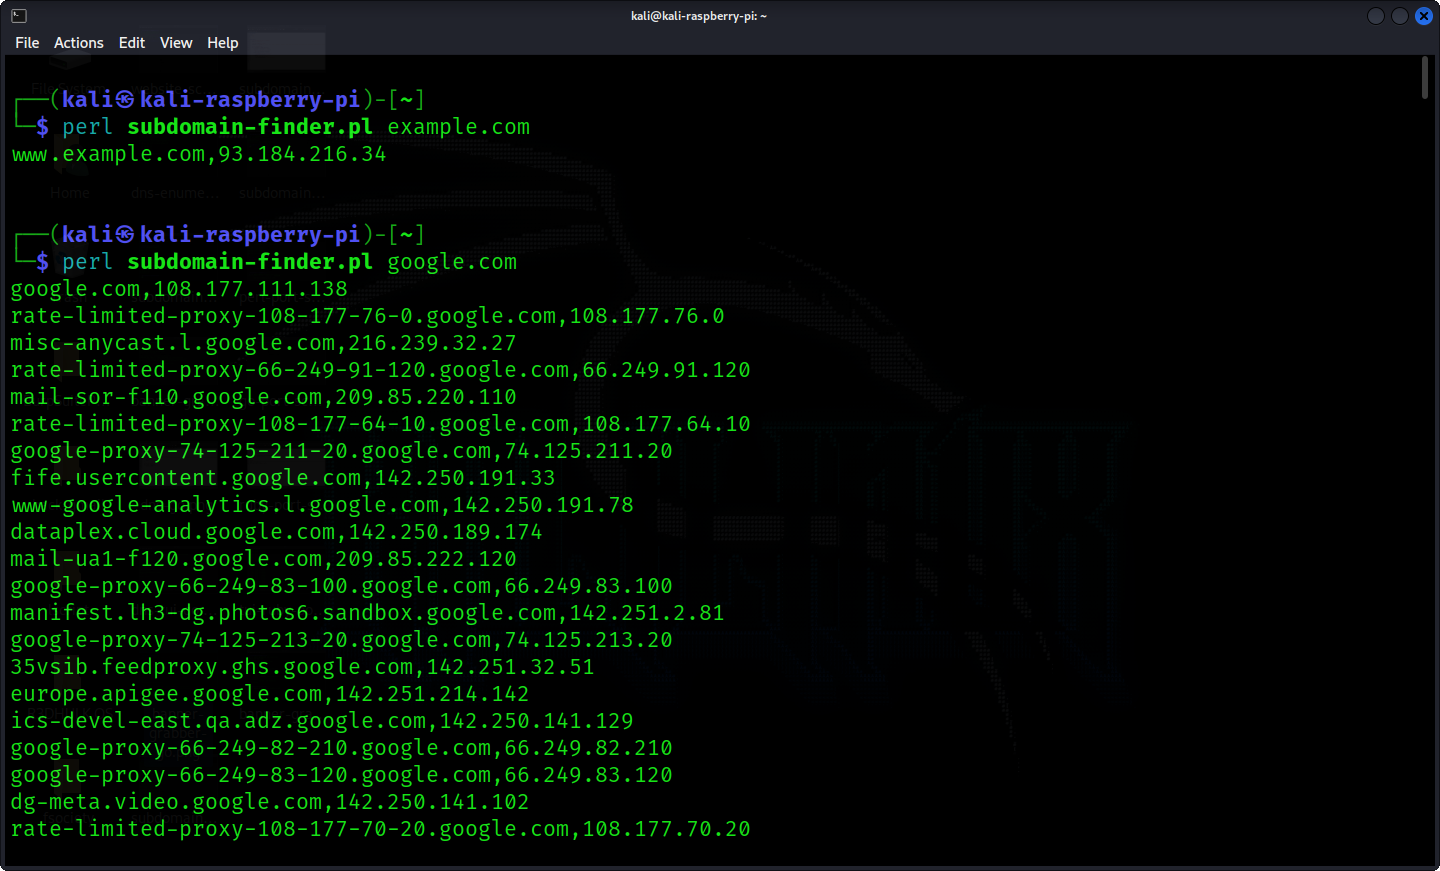Click the line google.com,108.177.111.138

[x=179, y=289]
